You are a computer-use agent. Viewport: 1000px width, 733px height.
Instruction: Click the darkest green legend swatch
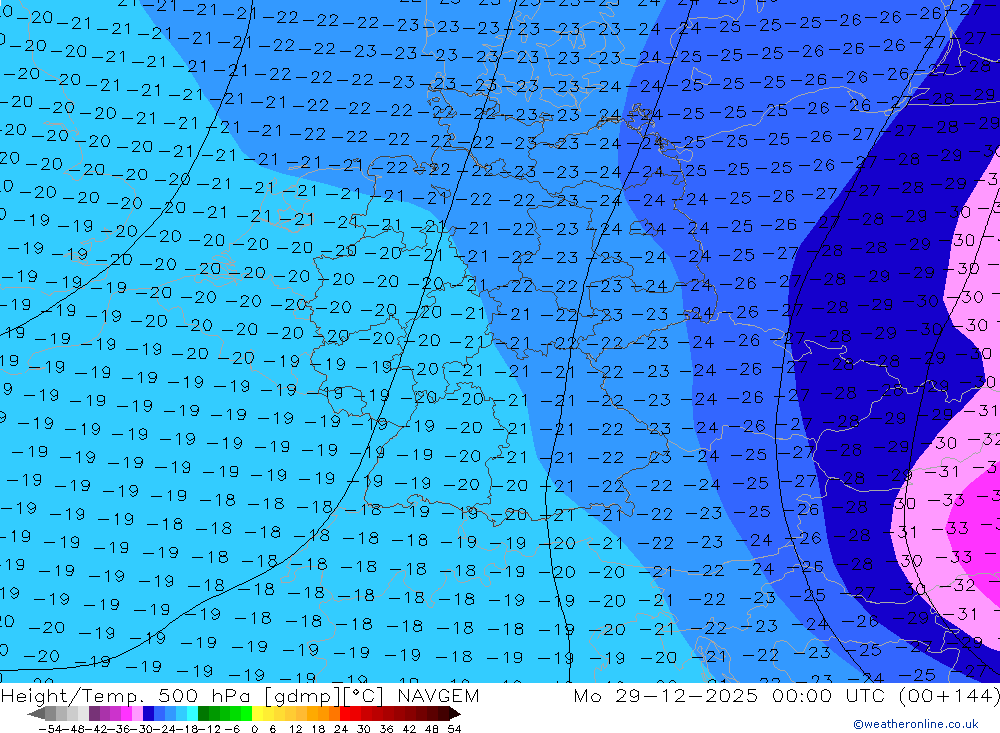203,713
